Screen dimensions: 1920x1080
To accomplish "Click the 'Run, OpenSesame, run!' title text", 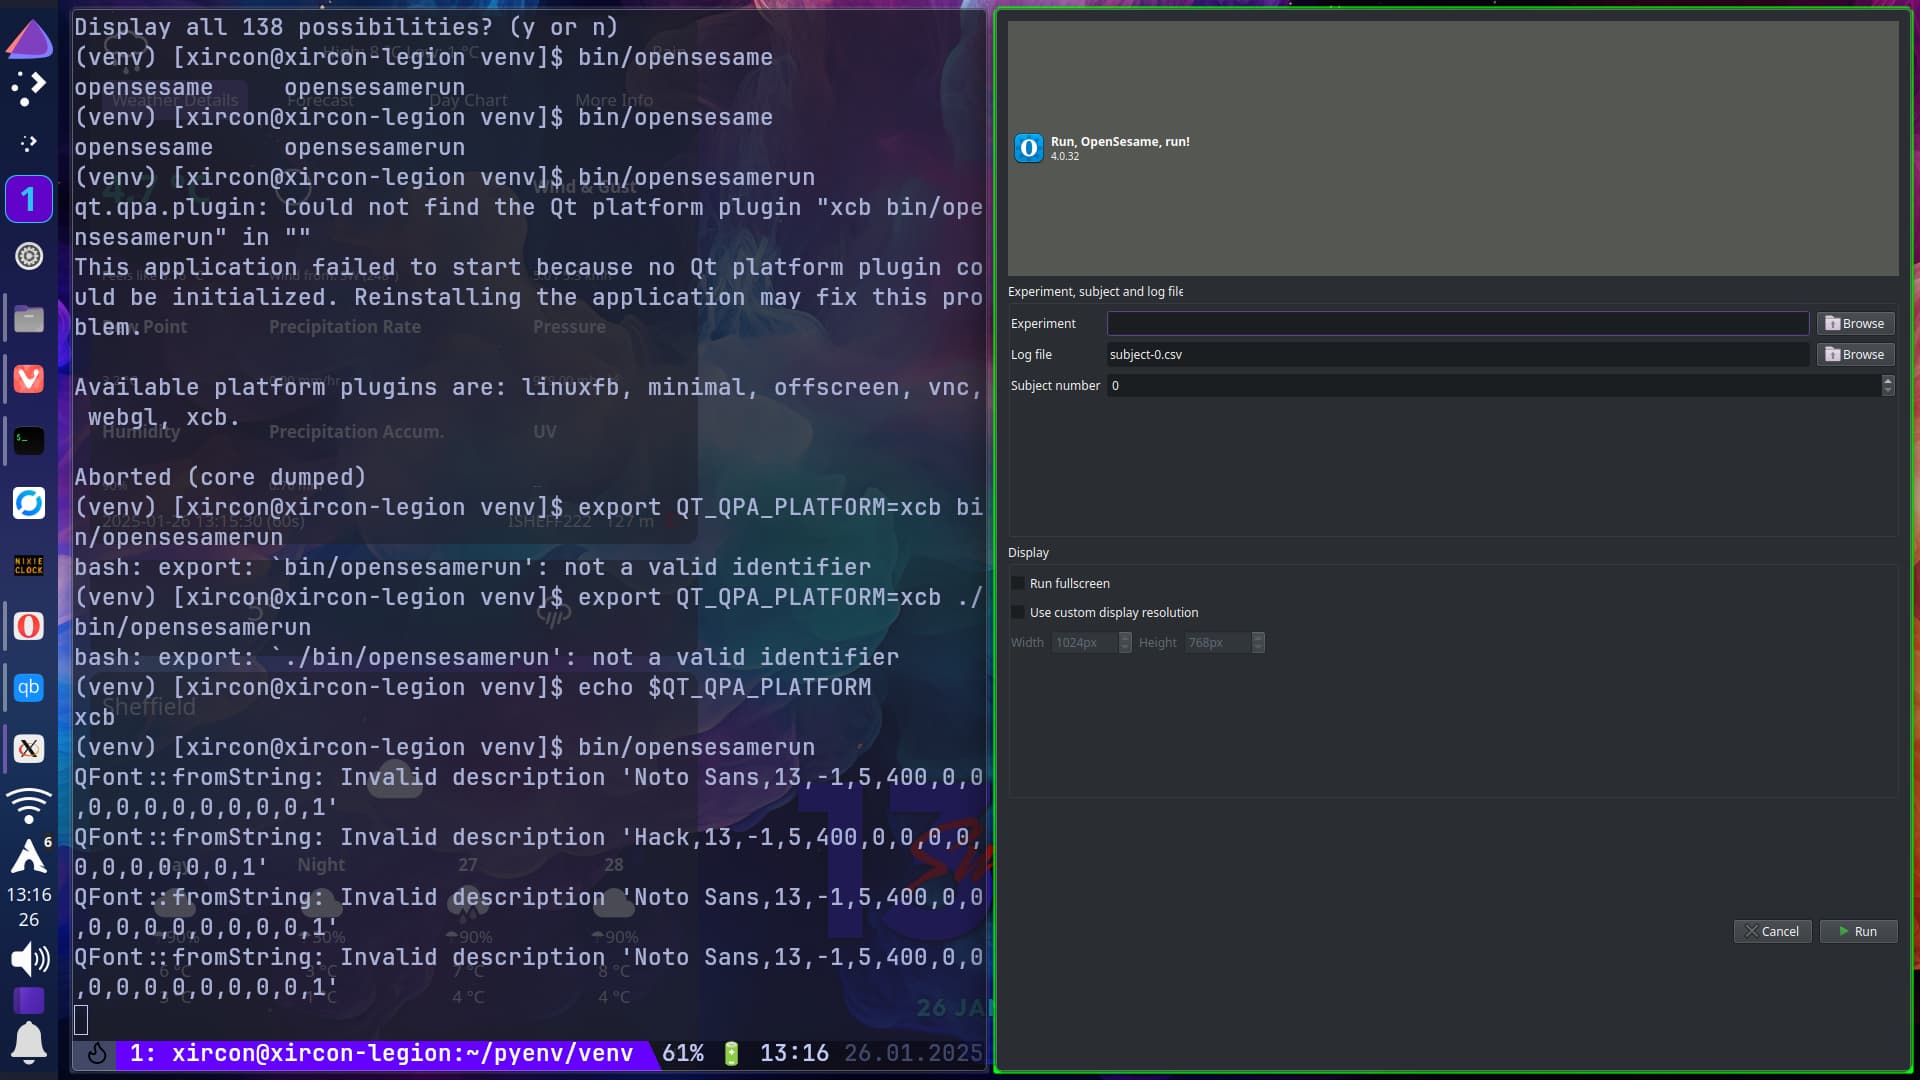I will coord(1120,141).
